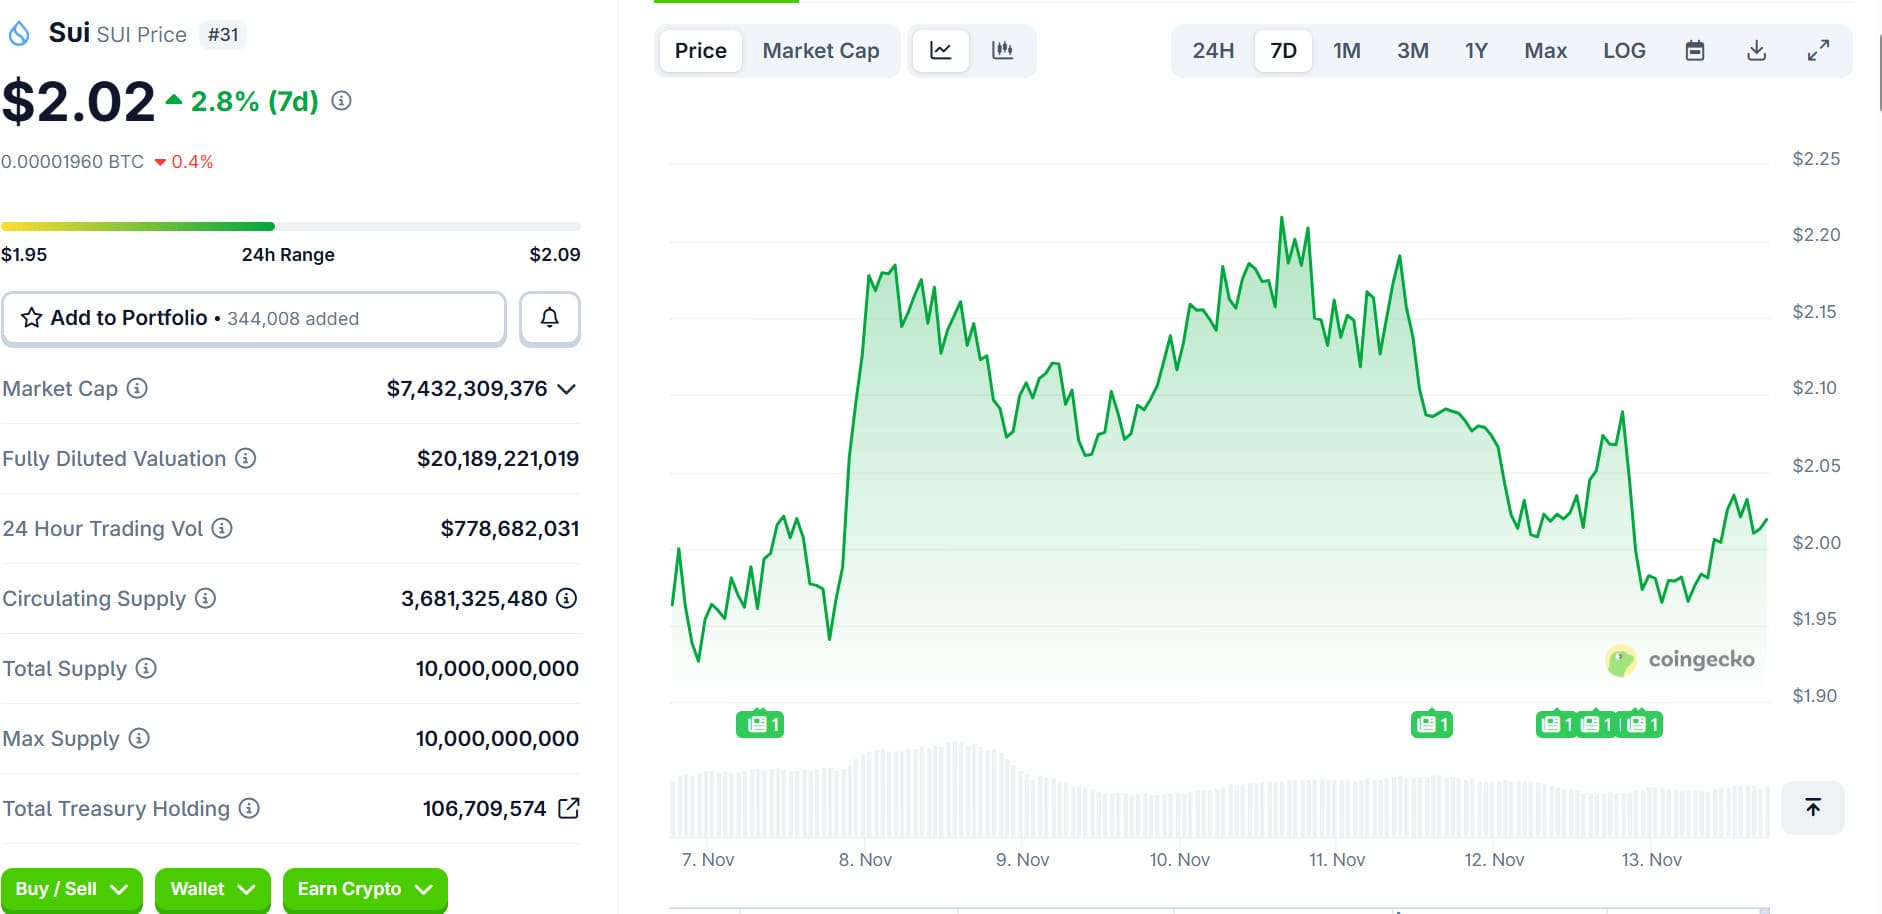Click Add to Portfolio button
Screen dimensions: 1882x914
tap(253, 318)
